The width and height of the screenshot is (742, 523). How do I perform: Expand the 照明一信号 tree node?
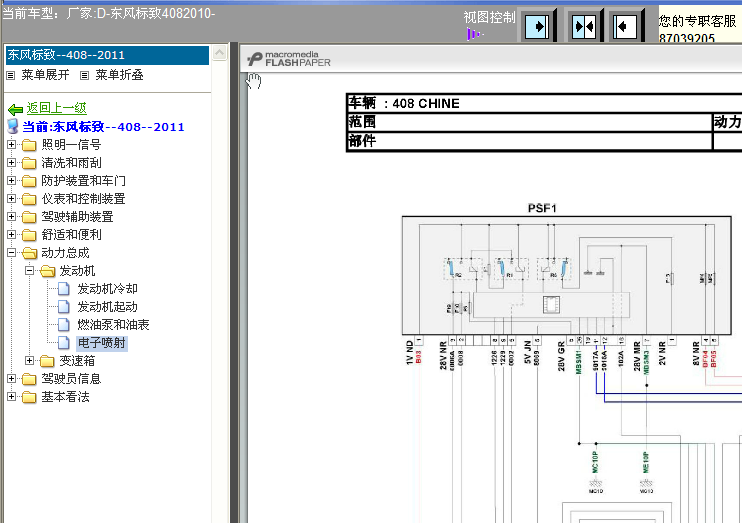[x=11, y=144]
